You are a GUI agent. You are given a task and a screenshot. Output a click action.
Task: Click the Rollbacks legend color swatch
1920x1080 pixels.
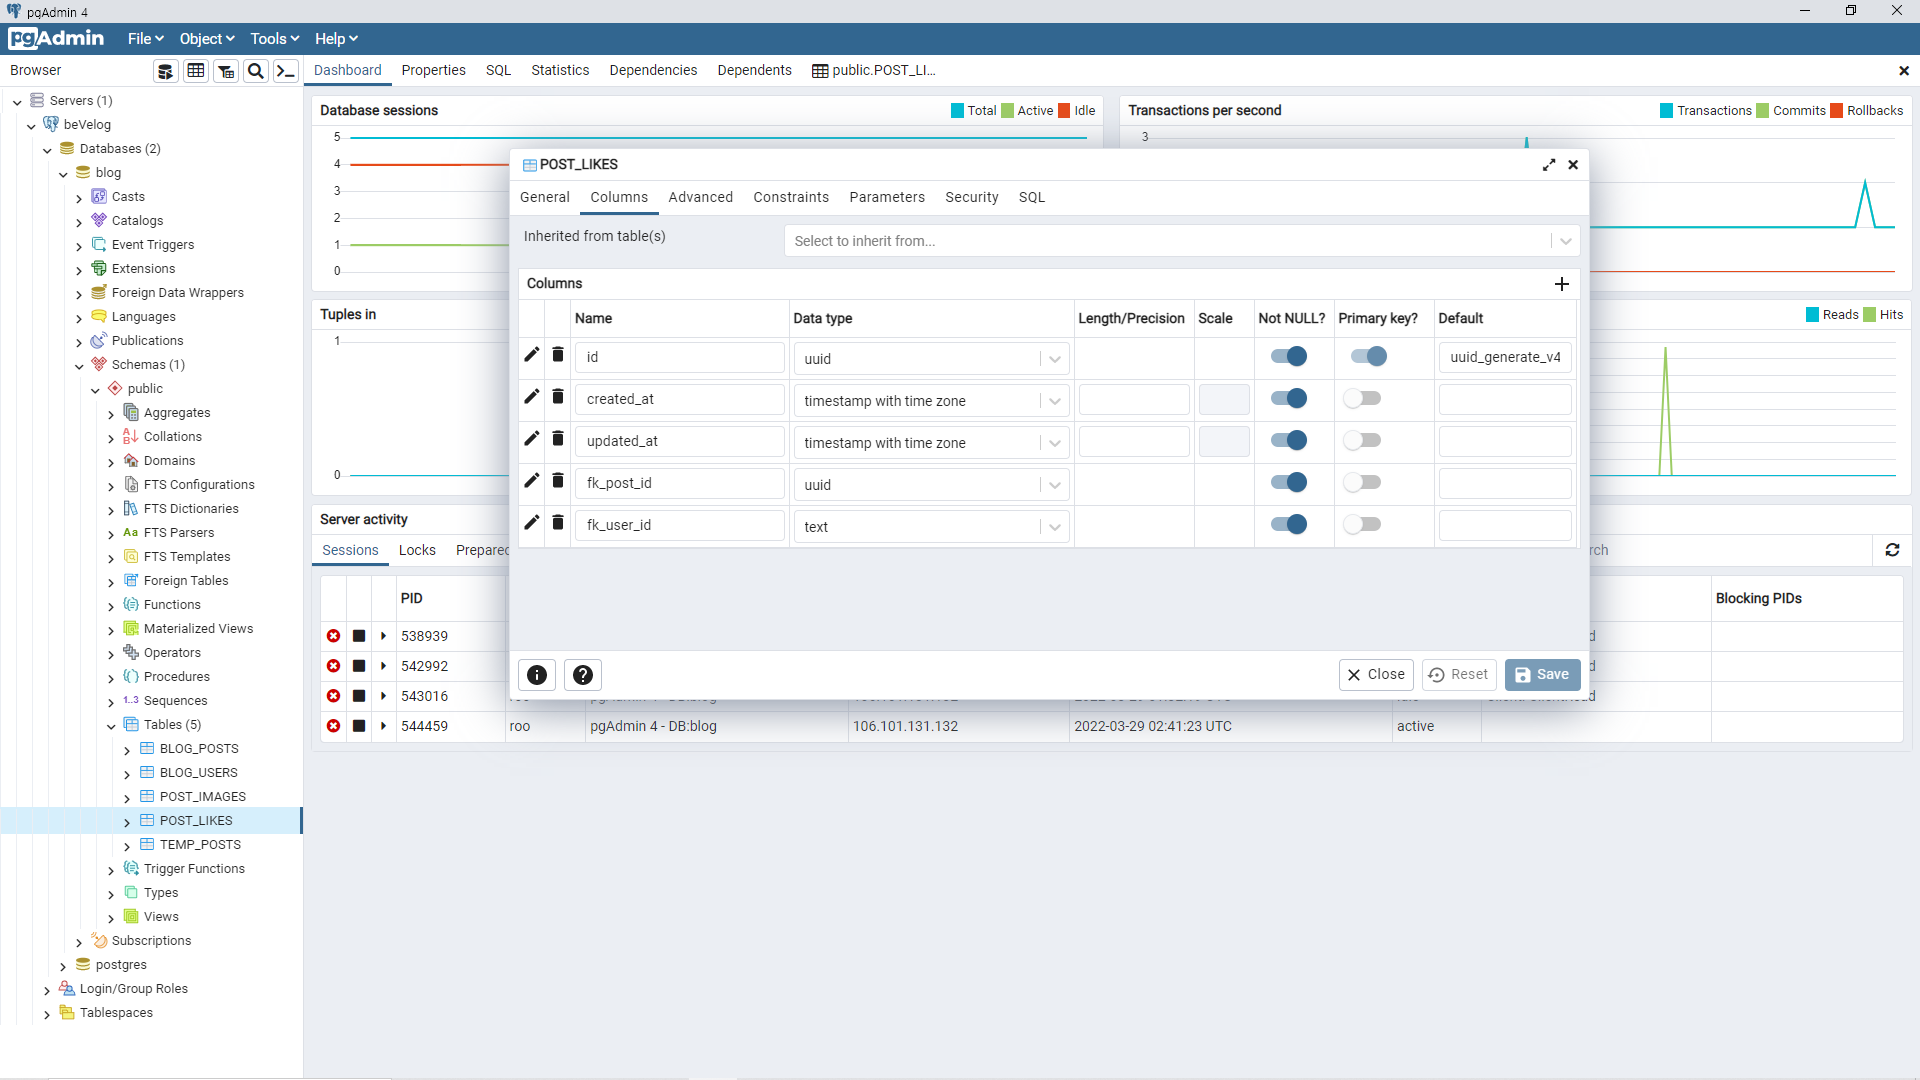(x=1837, y=111)
